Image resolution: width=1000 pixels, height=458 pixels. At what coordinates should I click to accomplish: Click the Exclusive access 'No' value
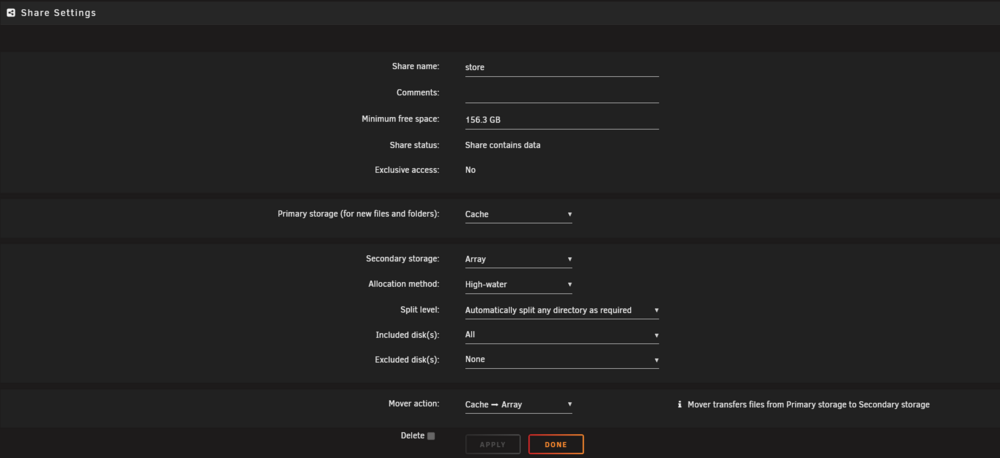pyautogui.click(x=470, y=170)
